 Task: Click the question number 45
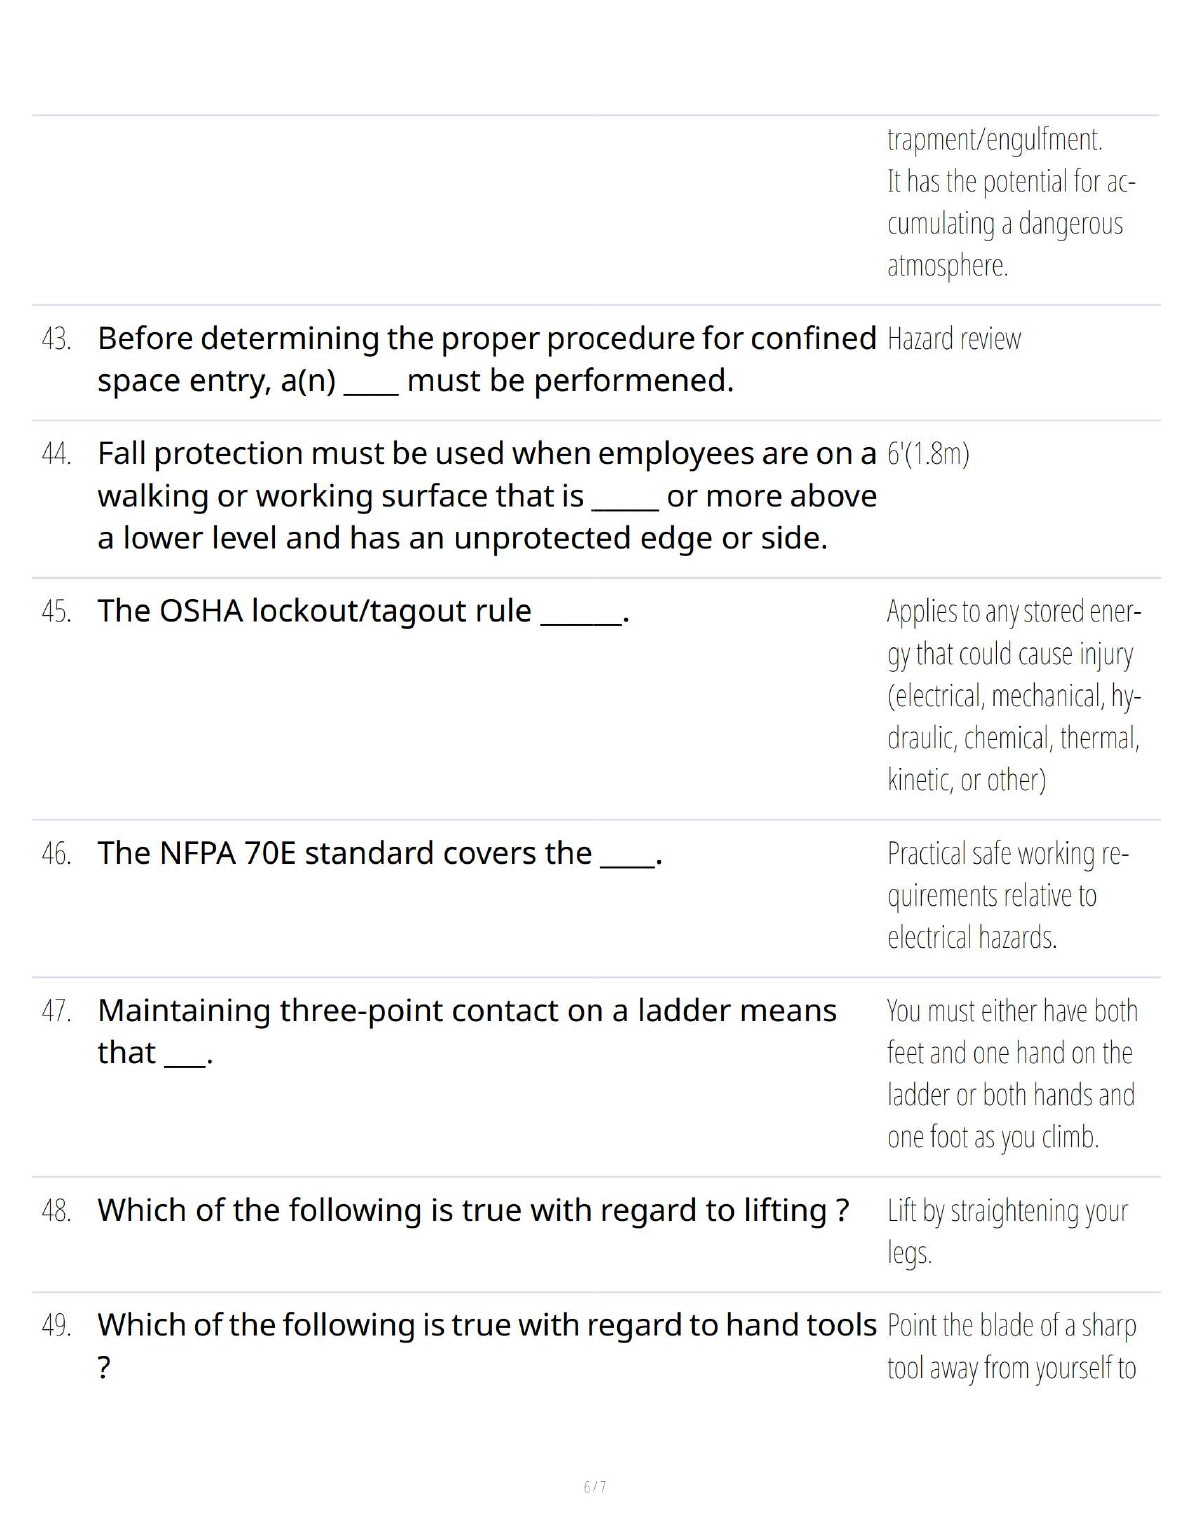[x=56, y=612]
